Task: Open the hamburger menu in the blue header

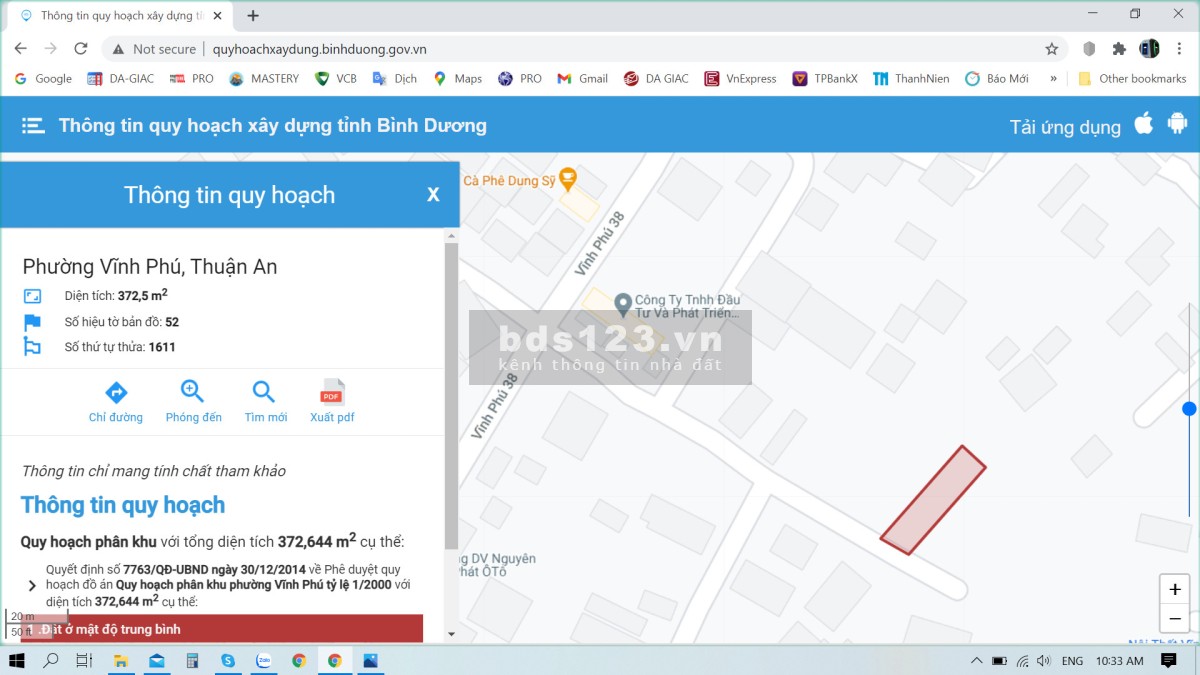Action: (33, 126)
